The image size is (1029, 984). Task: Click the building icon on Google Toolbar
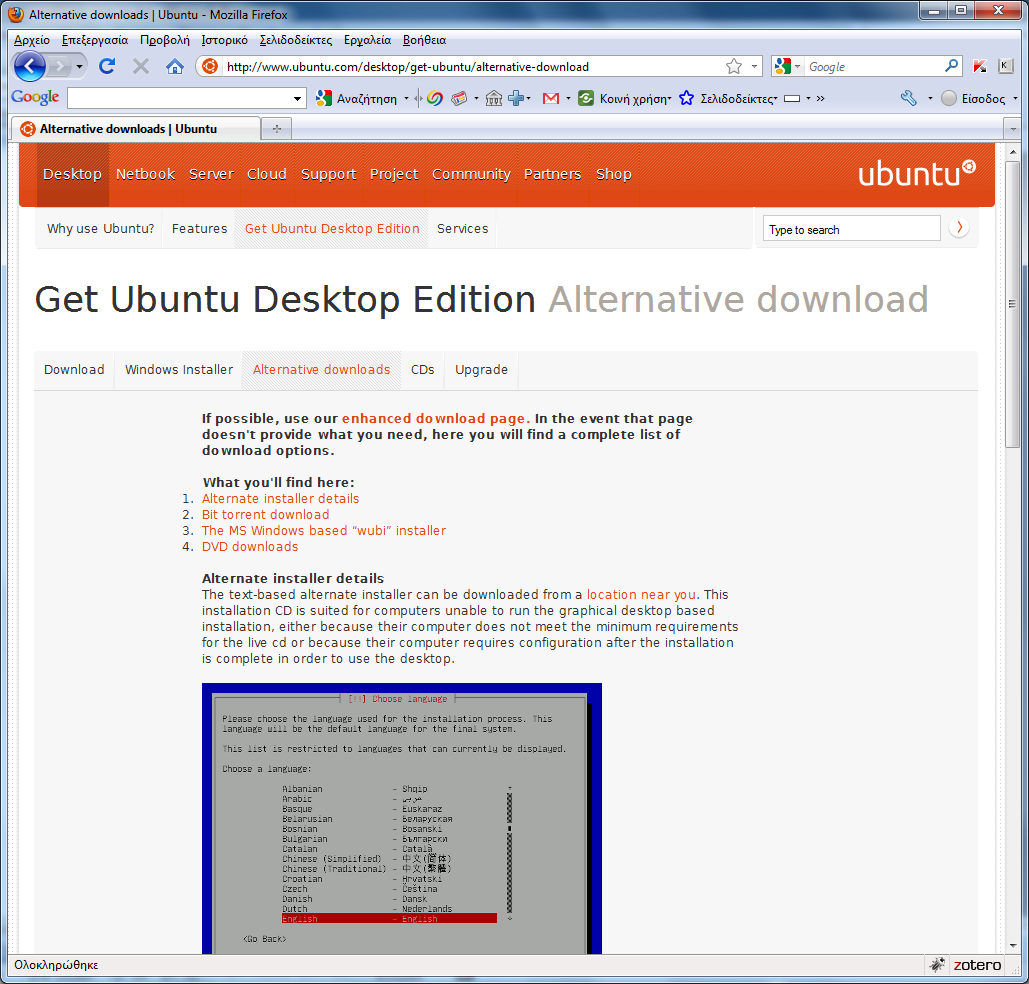[x=494, y=98]
